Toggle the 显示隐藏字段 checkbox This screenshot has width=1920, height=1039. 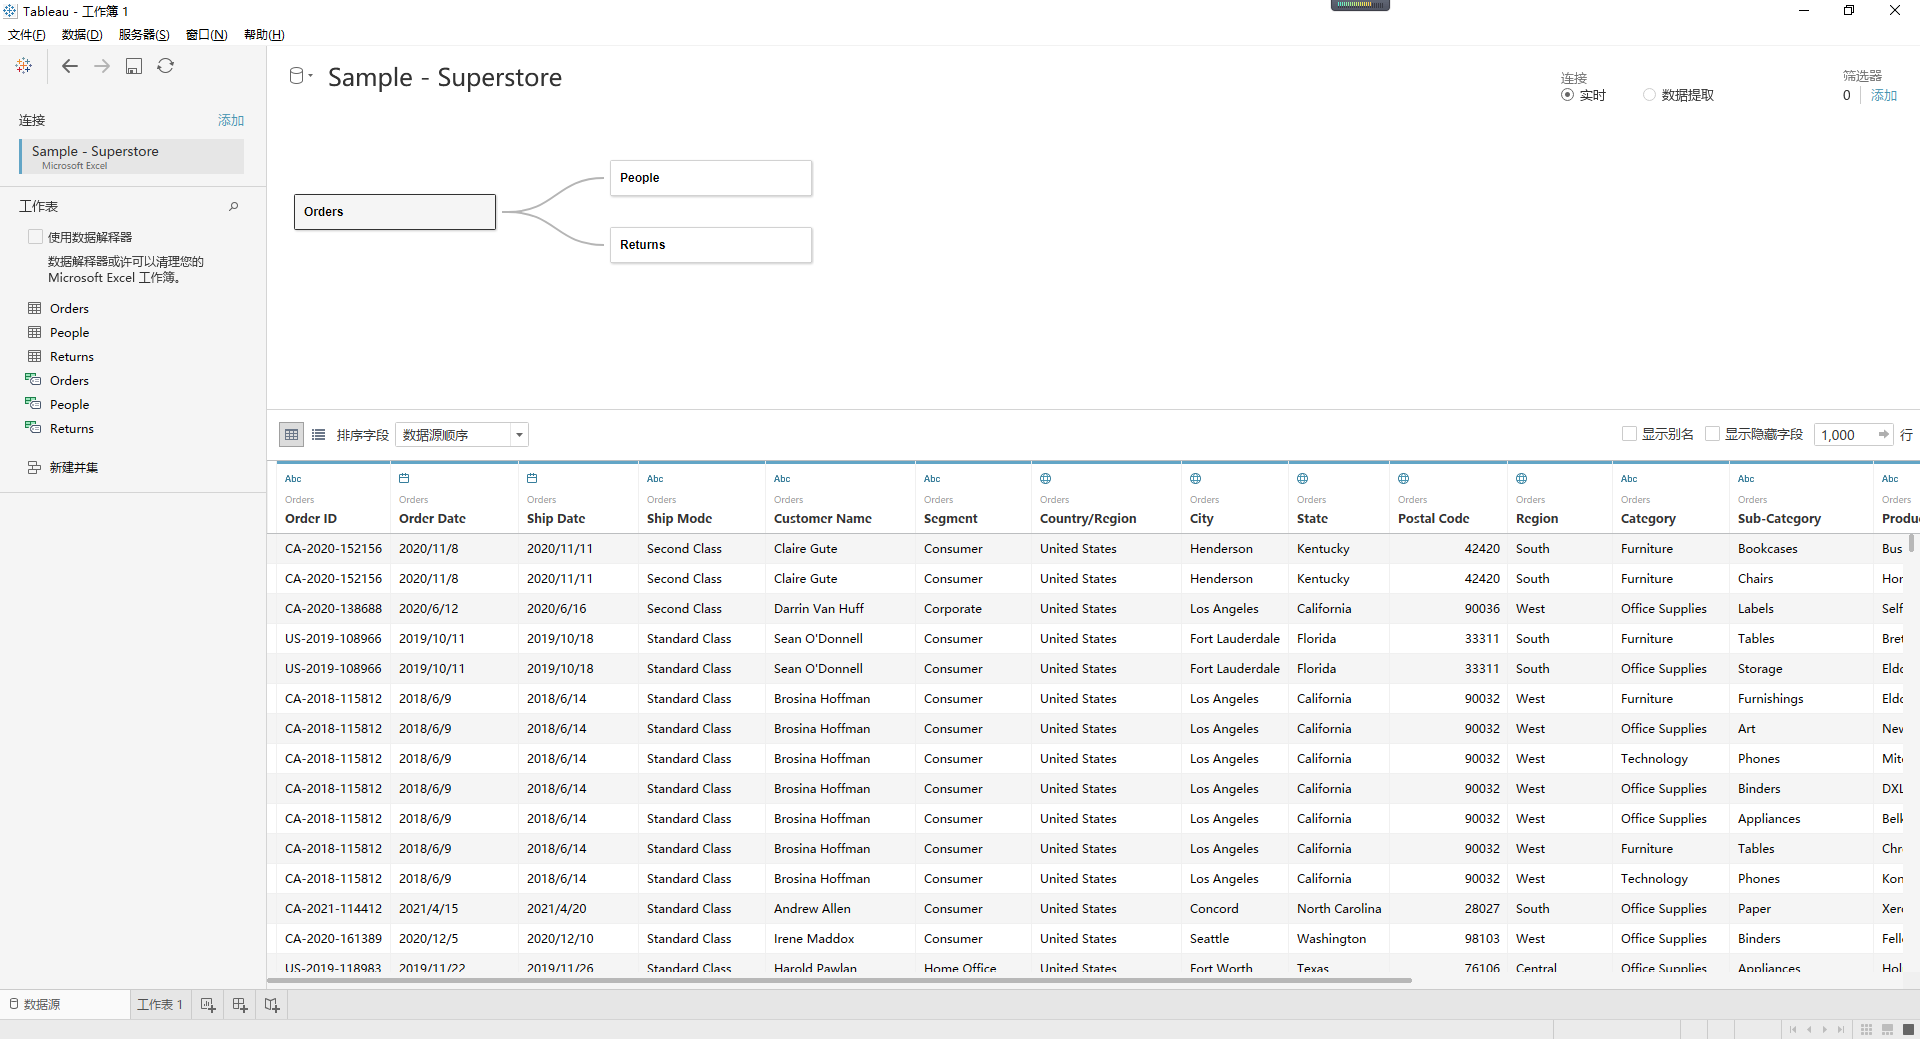pos(1712,434)
